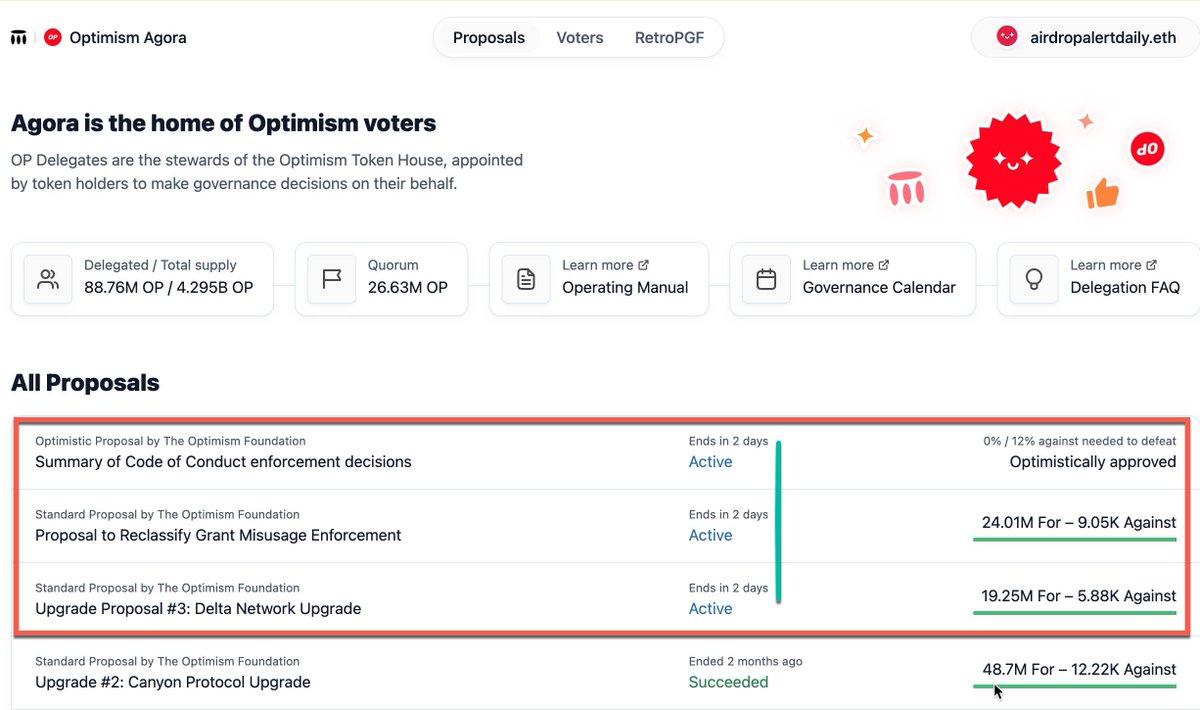Viewport: 1200px width, 710px height.
Task: Click the Agora logo icon at top left
Action: click(x=18, y=38)
